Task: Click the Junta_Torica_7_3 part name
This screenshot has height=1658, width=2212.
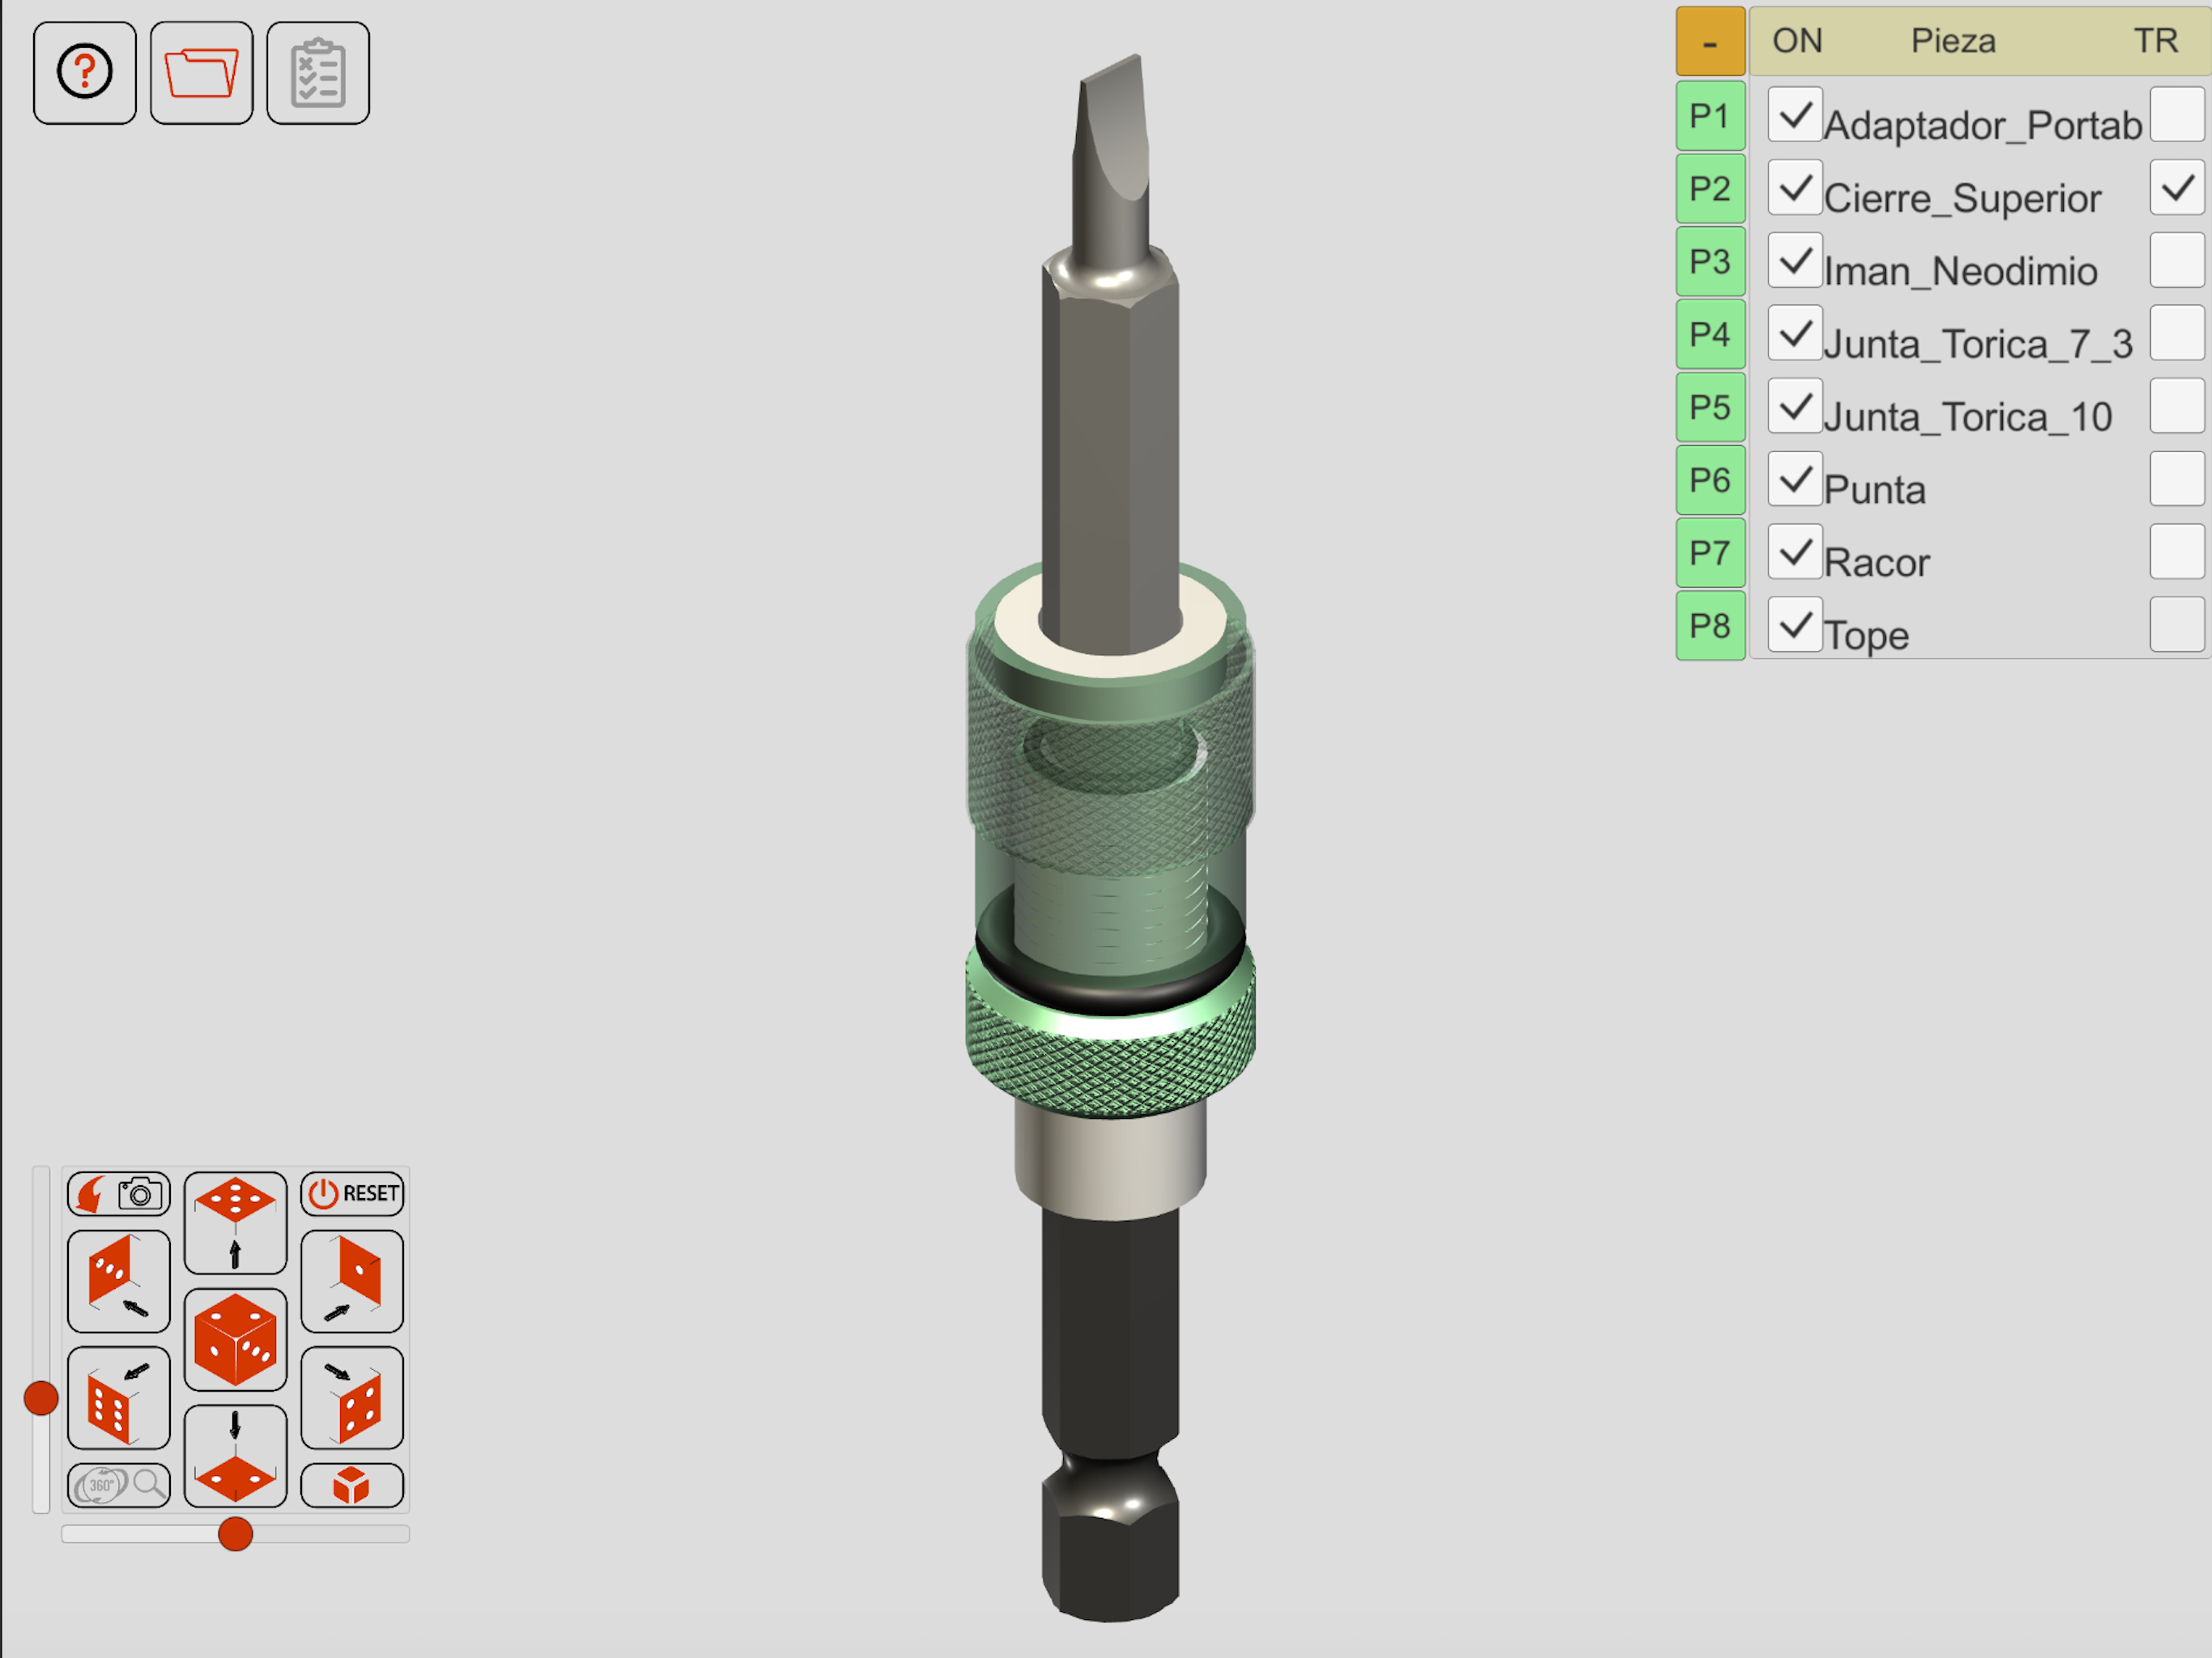Action: pyautogui.click(x=1978, y=344)
